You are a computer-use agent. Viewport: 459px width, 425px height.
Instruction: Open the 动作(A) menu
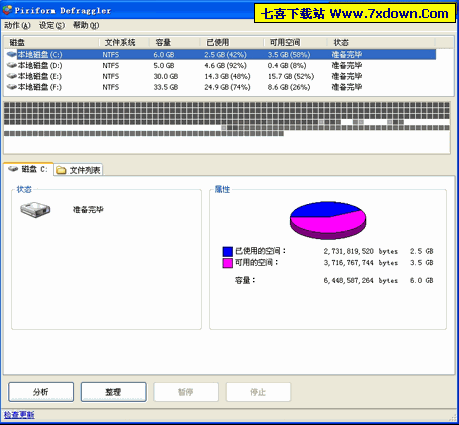(17, 25)
